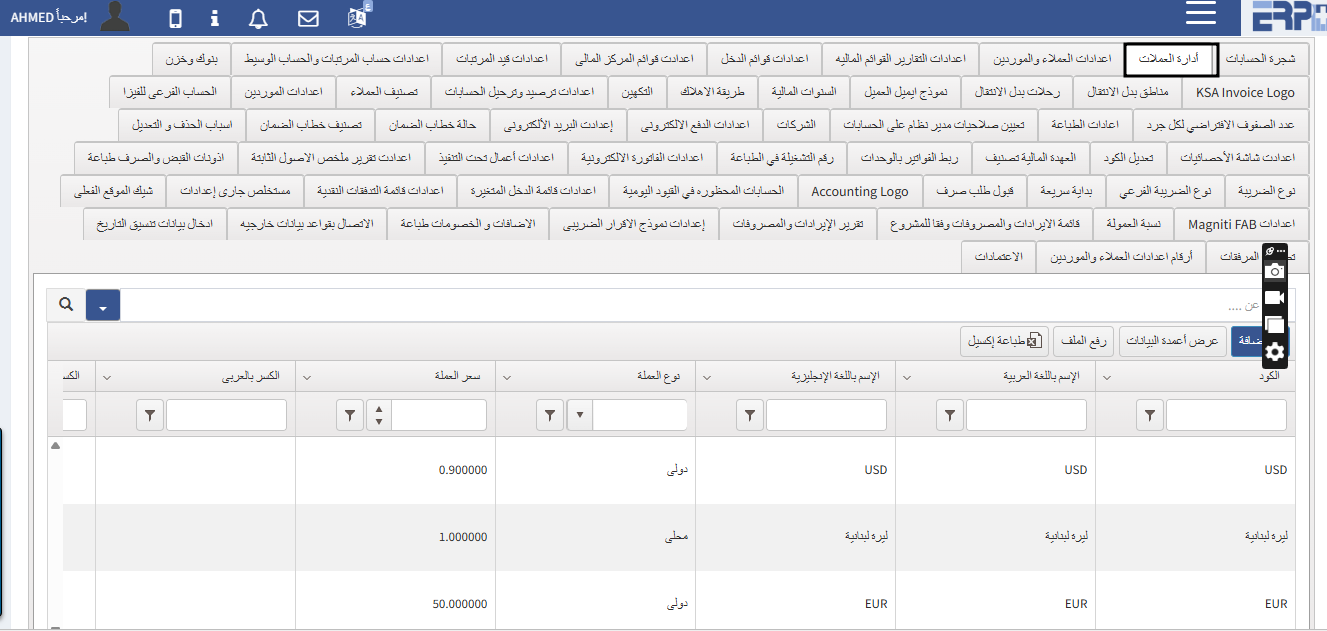1327x631 pixels.
Task: Toggle the filter on the سعر العملة column
Action: tap(350, 414)
